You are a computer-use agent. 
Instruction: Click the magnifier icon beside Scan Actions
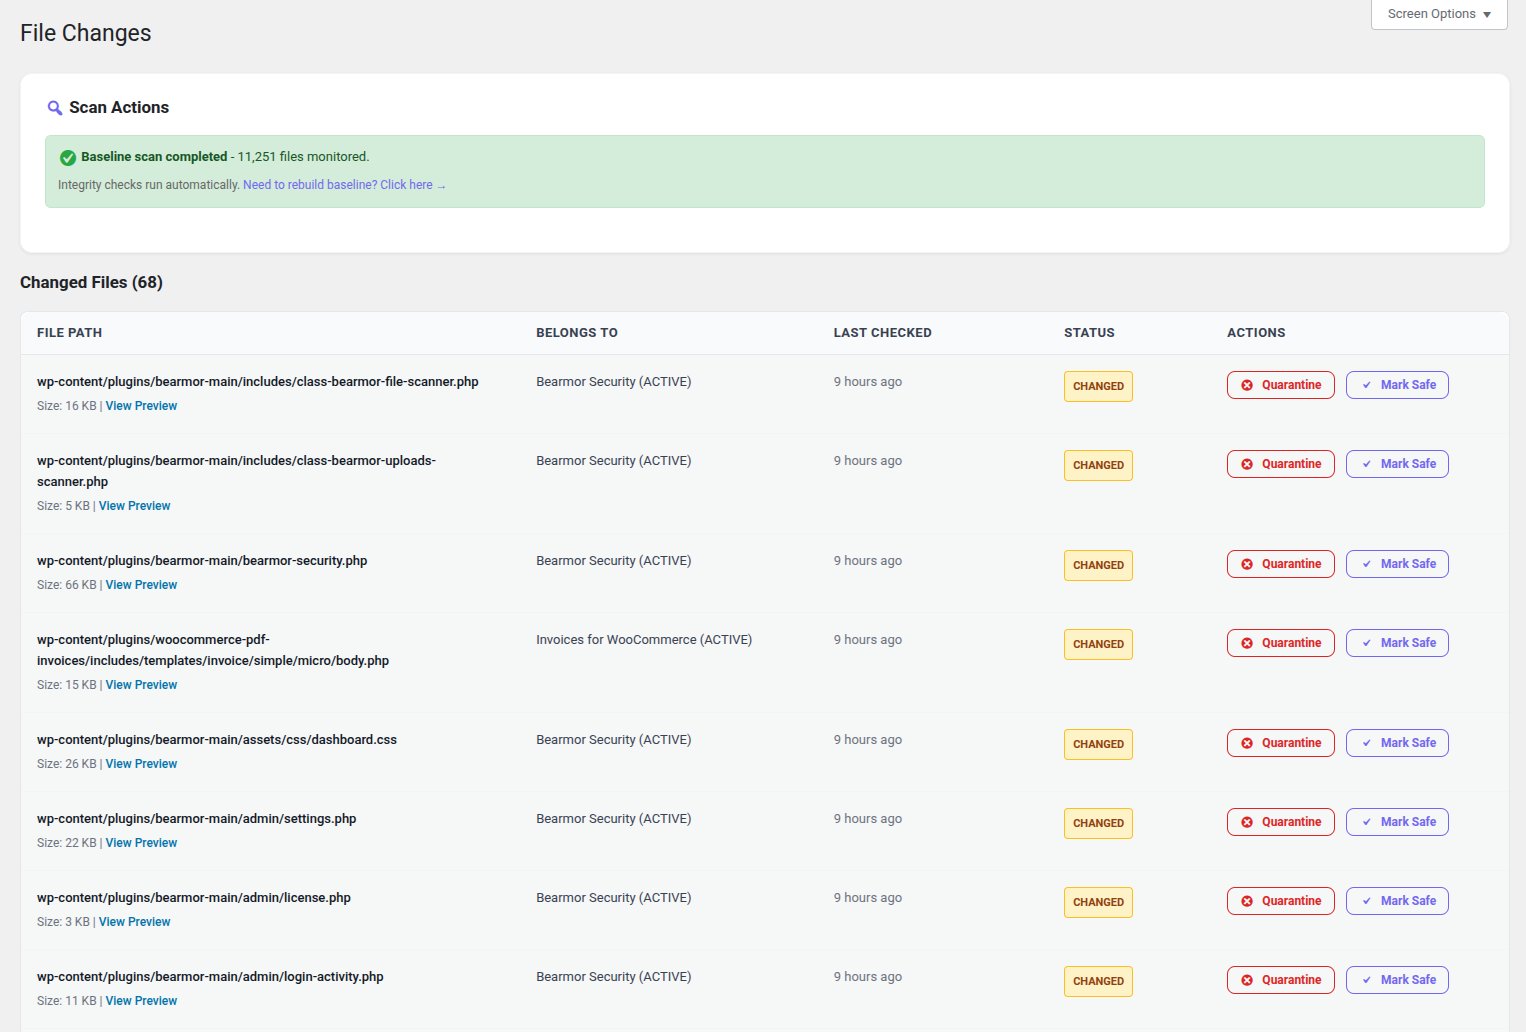55,107
